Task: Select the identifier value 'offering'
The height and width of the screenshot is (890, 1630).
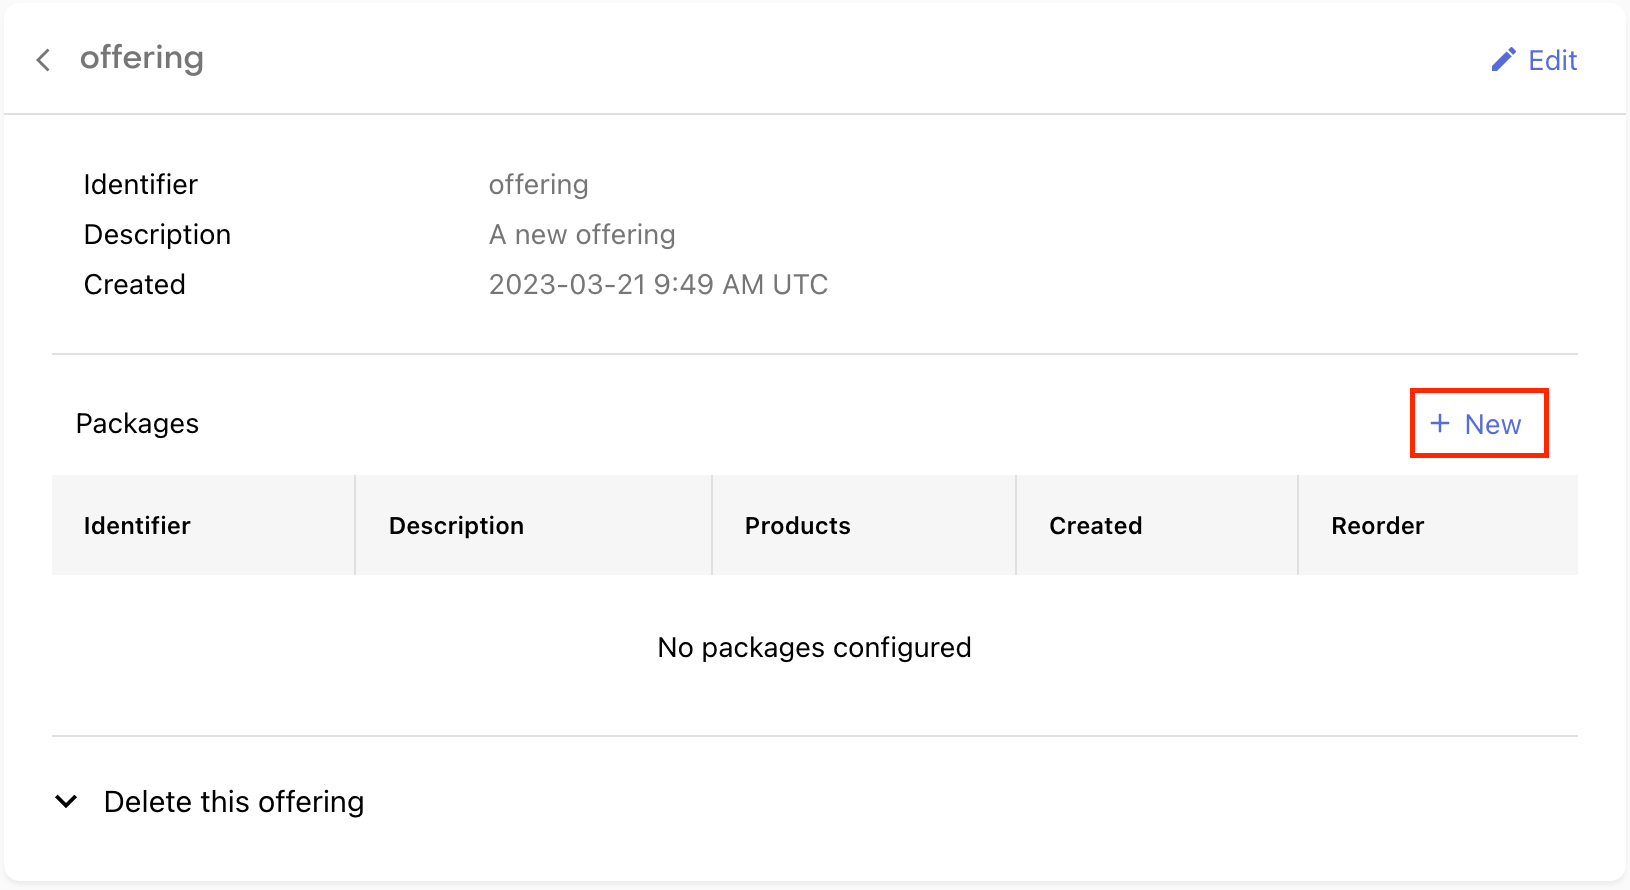Action: coord(538,185)
